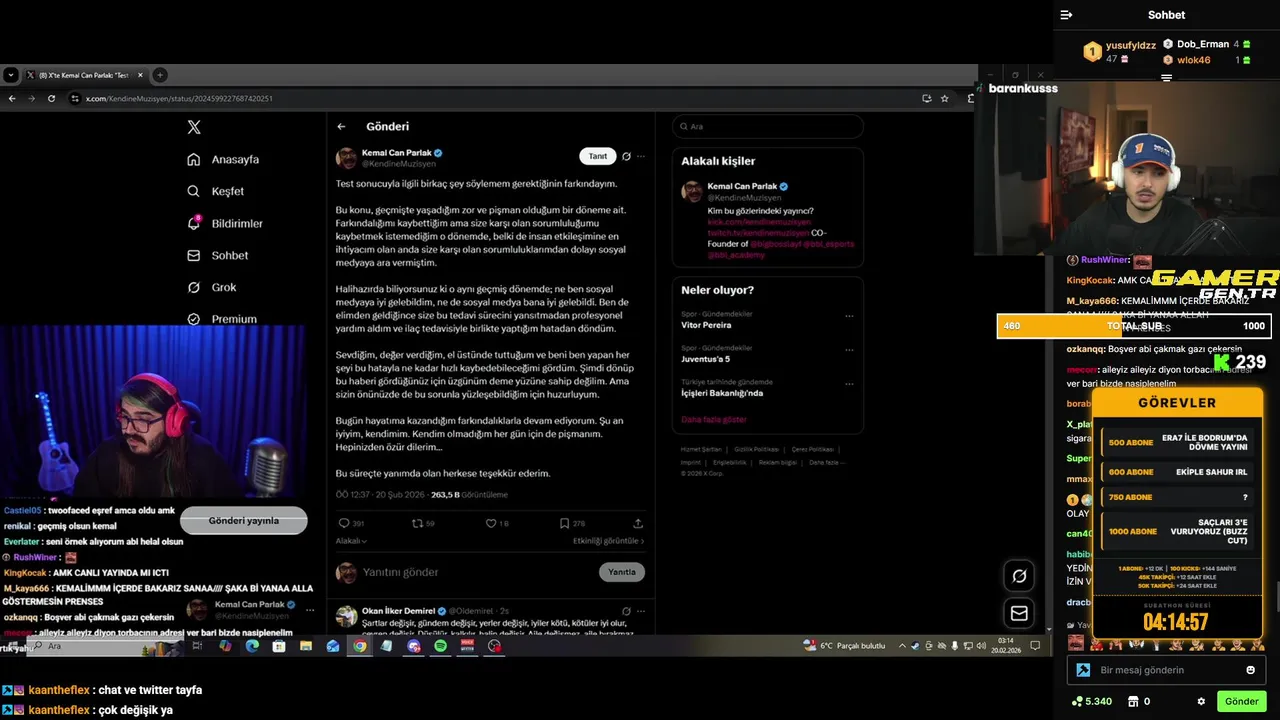Open leaderboard entry yusufyldzz
This screenshot has height=720, width=1280.
pyautogui.click(x=1121, y=51)
